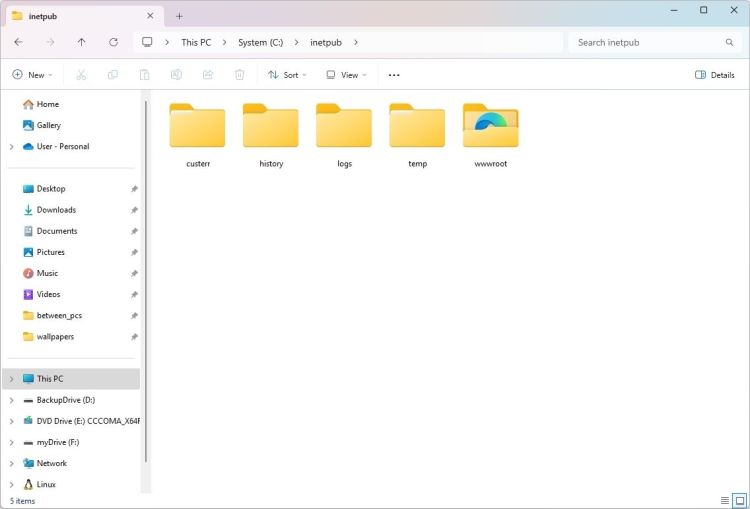Switch to large icons view in status bar
The height and width of the screenshot is (509, 750).
[739, 500]
